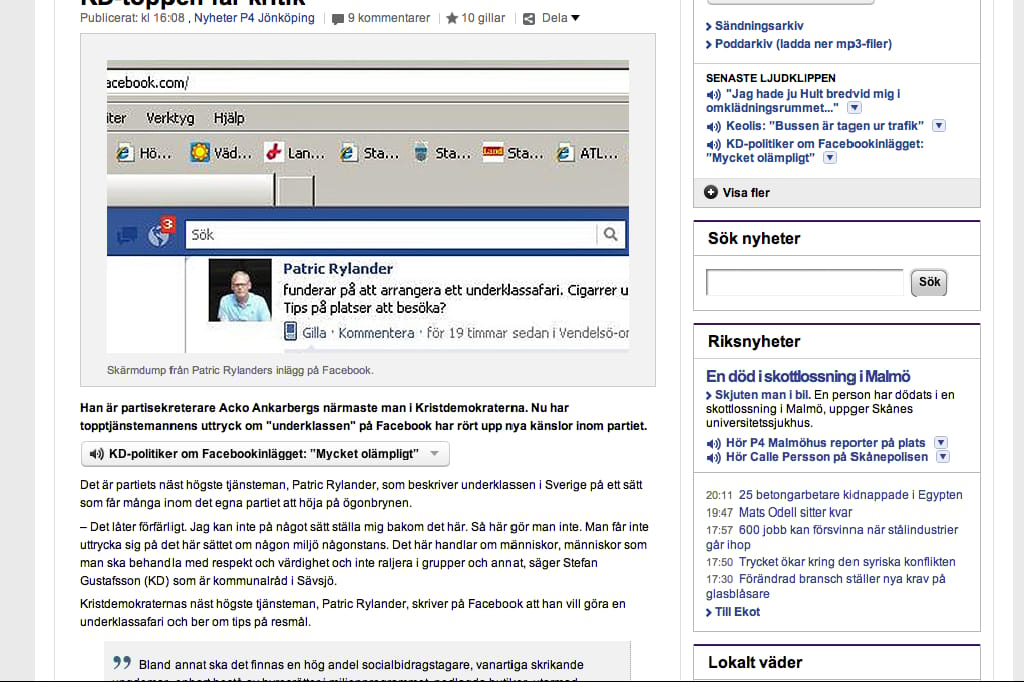Expand options for sidebar KD-politiker clip
1024x682 pixels.
point(829,157)
